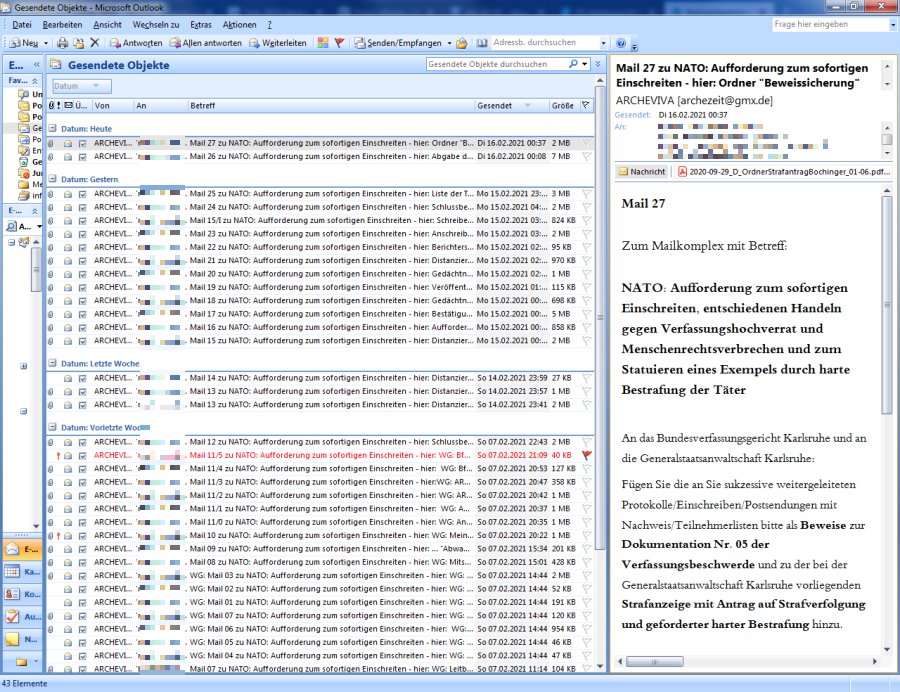Open the Wechseln zu menu
900x692 pixels.
(x=156, y=25)
